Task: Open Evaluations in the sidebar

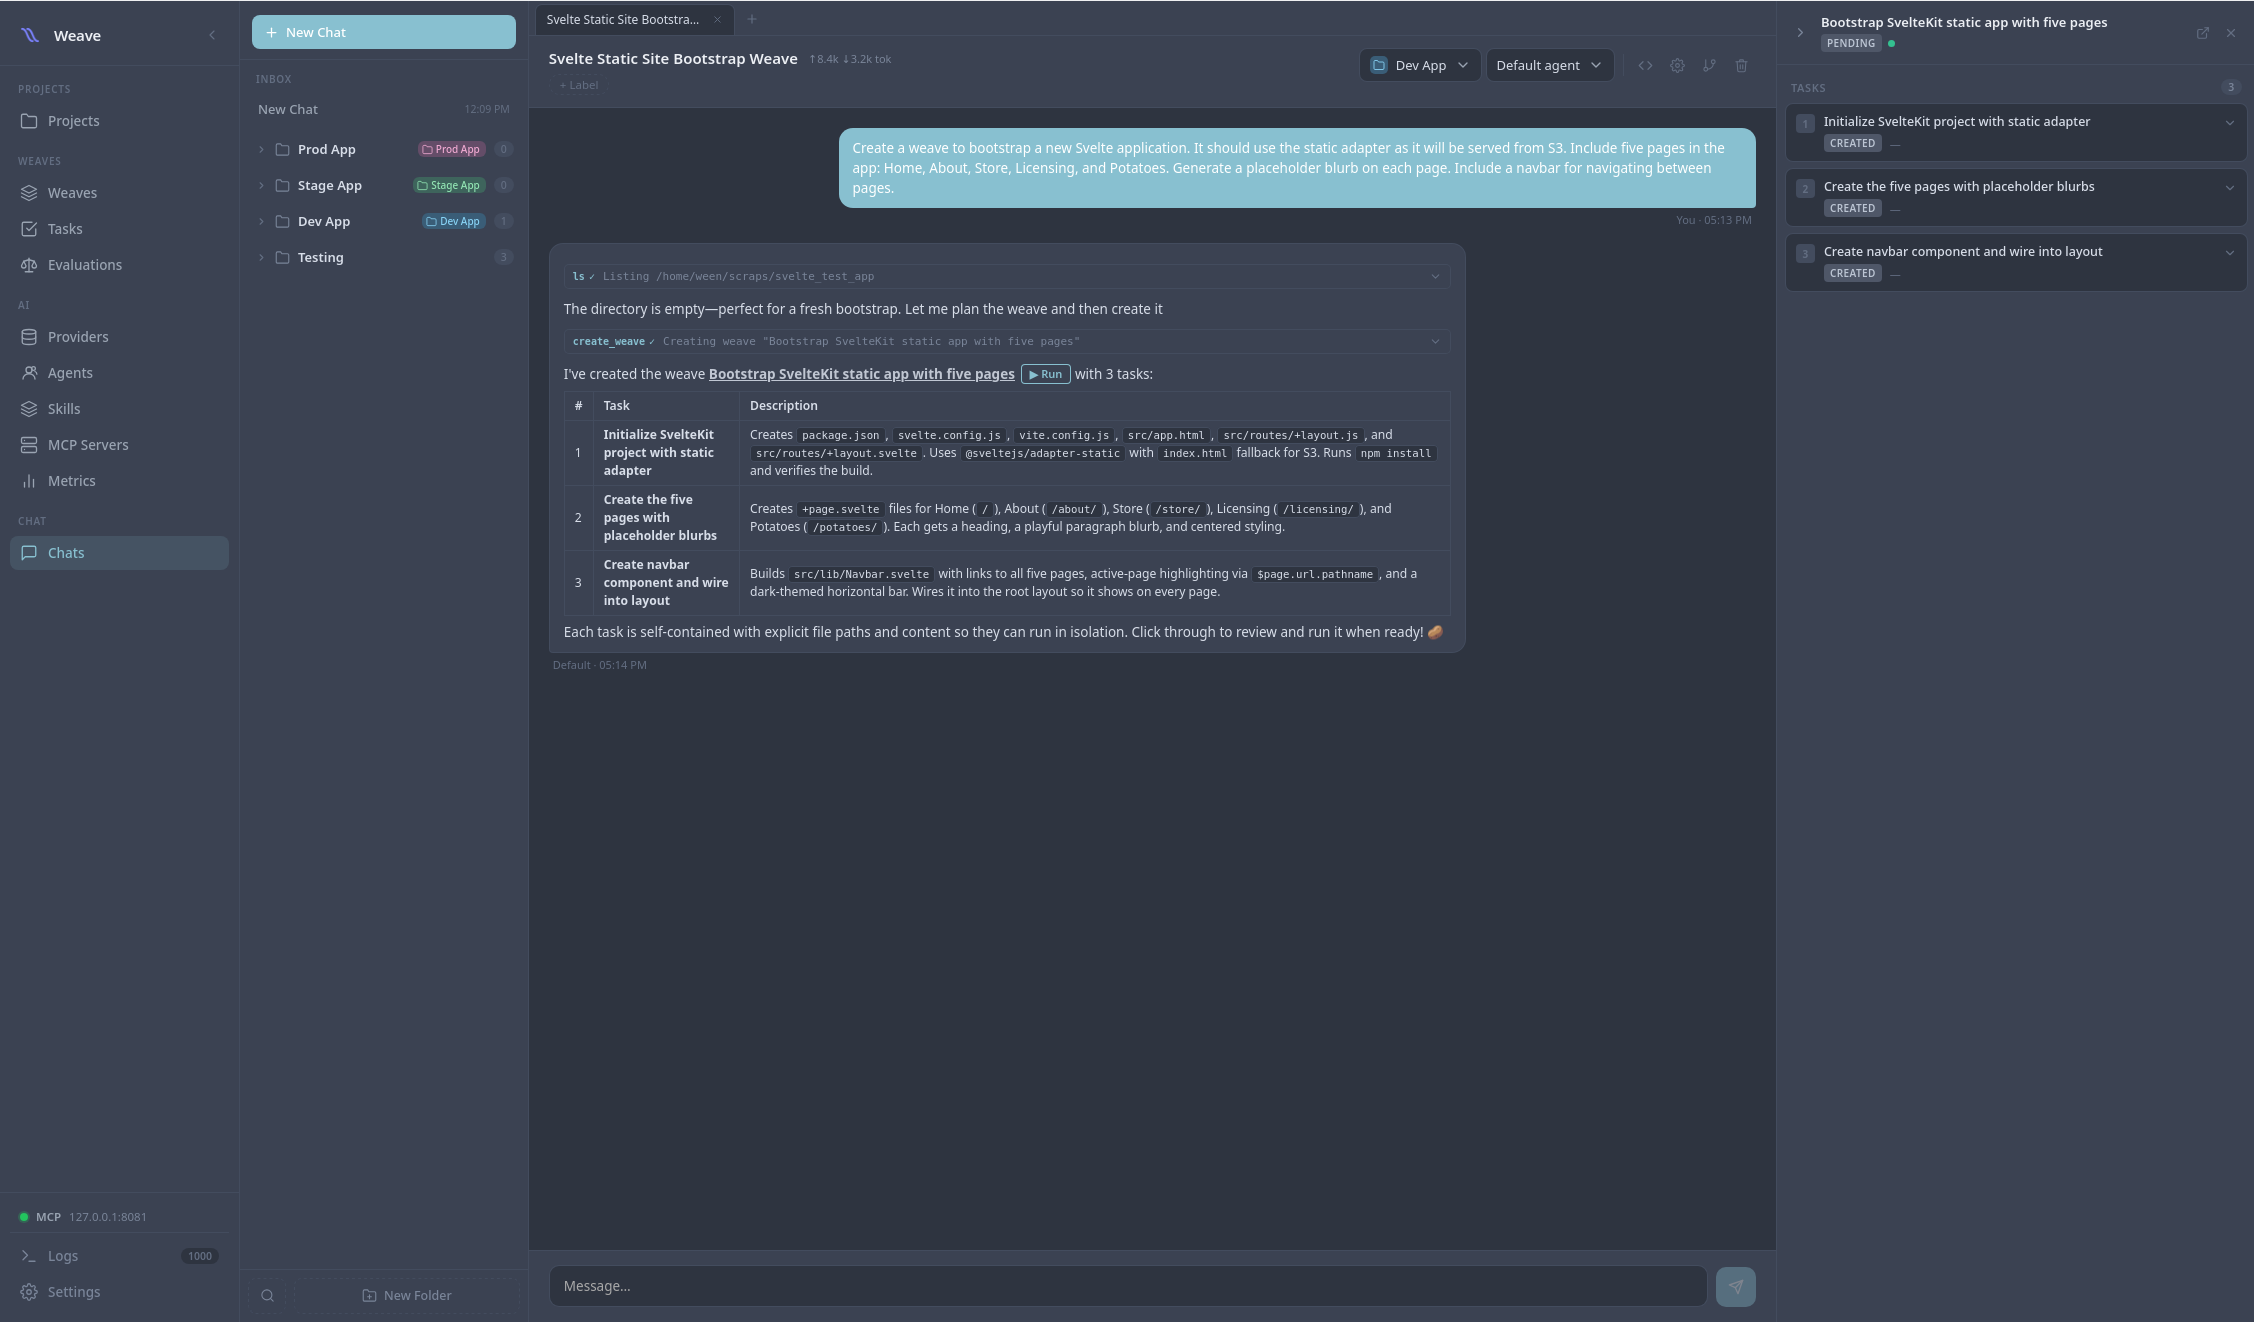Action: point(119,265)
